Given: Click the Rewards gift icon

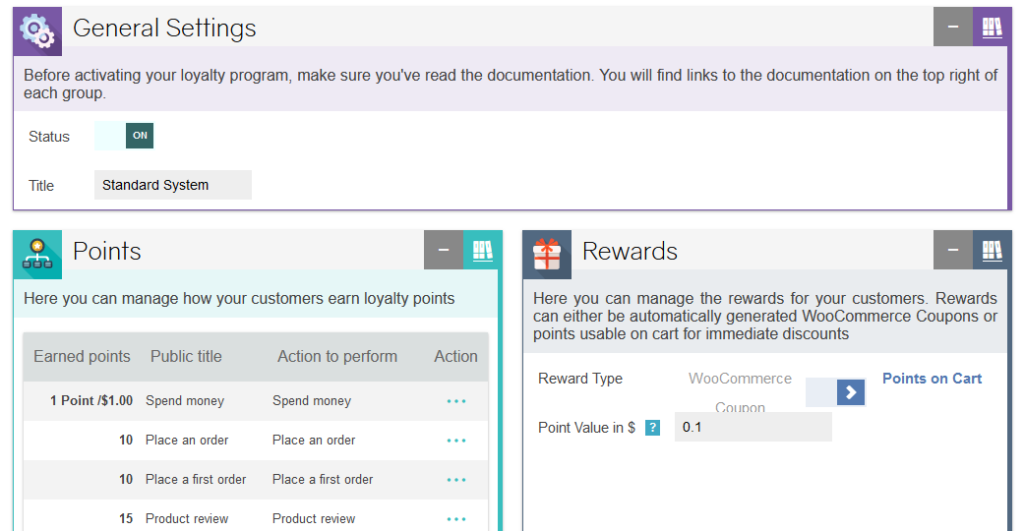Looking at the screenshot, I should point(547,254).
